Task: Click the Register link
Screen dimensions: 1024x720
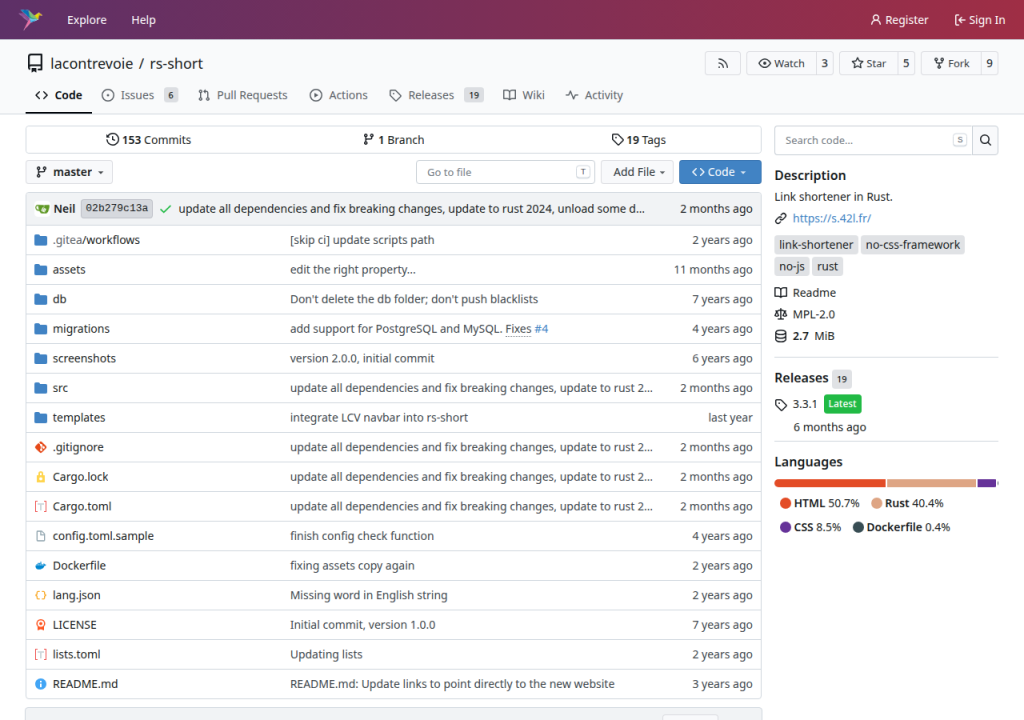Action: pos(899,20)
